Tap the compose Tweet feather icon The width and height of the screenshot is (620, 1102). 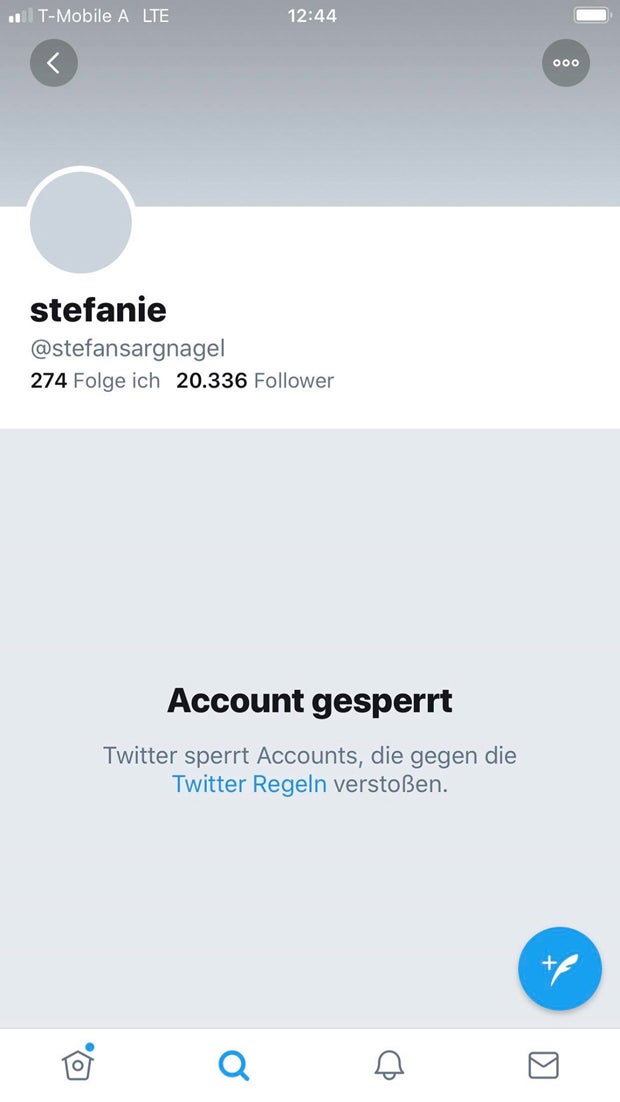(x=560, y=968)
